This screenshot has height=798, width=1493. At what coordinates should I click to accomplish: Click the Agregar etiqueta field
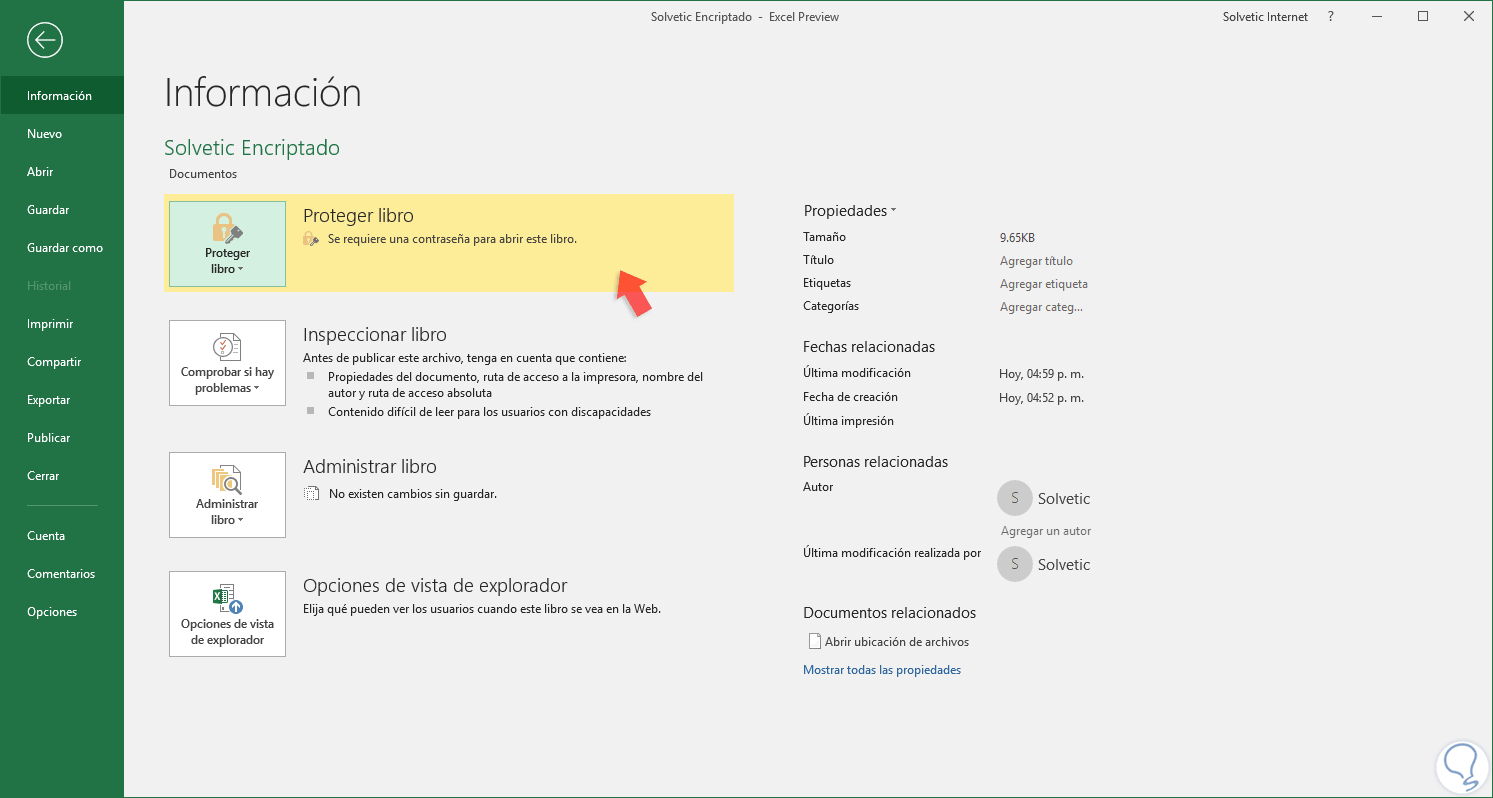pos(1044,284)
